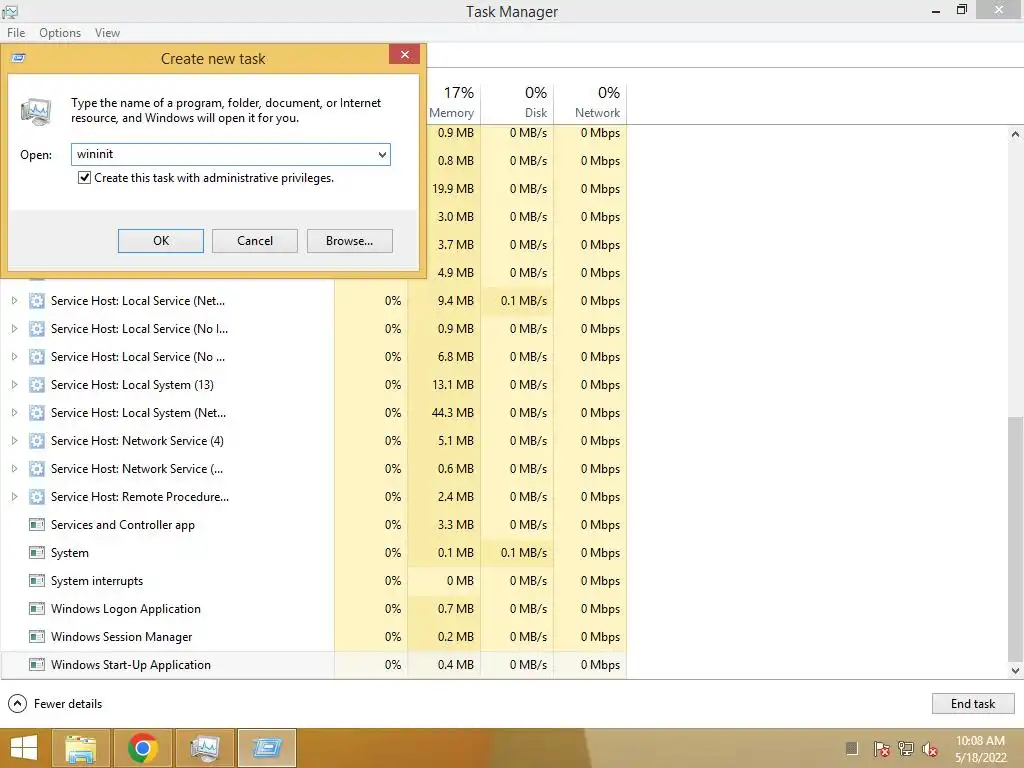Expand Service Host: Remote Procedure...
Image resolution: width=1024 pixels, height=768 pixels.
click(14, 497)
